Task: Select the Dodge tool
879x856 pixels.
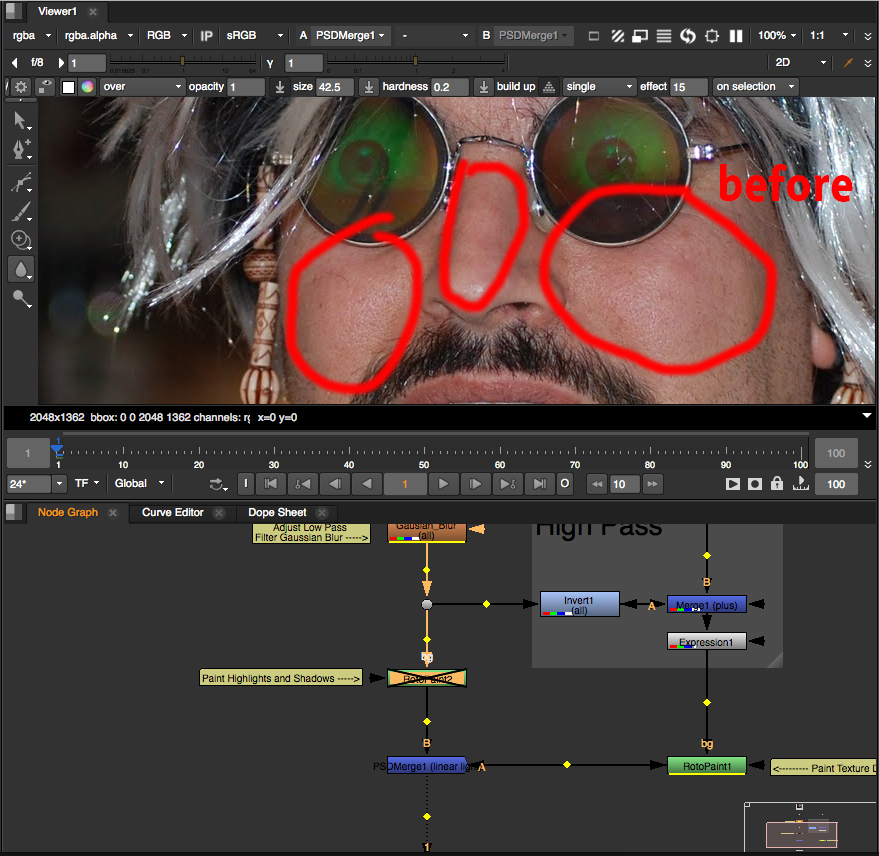Action: [19, 298]
